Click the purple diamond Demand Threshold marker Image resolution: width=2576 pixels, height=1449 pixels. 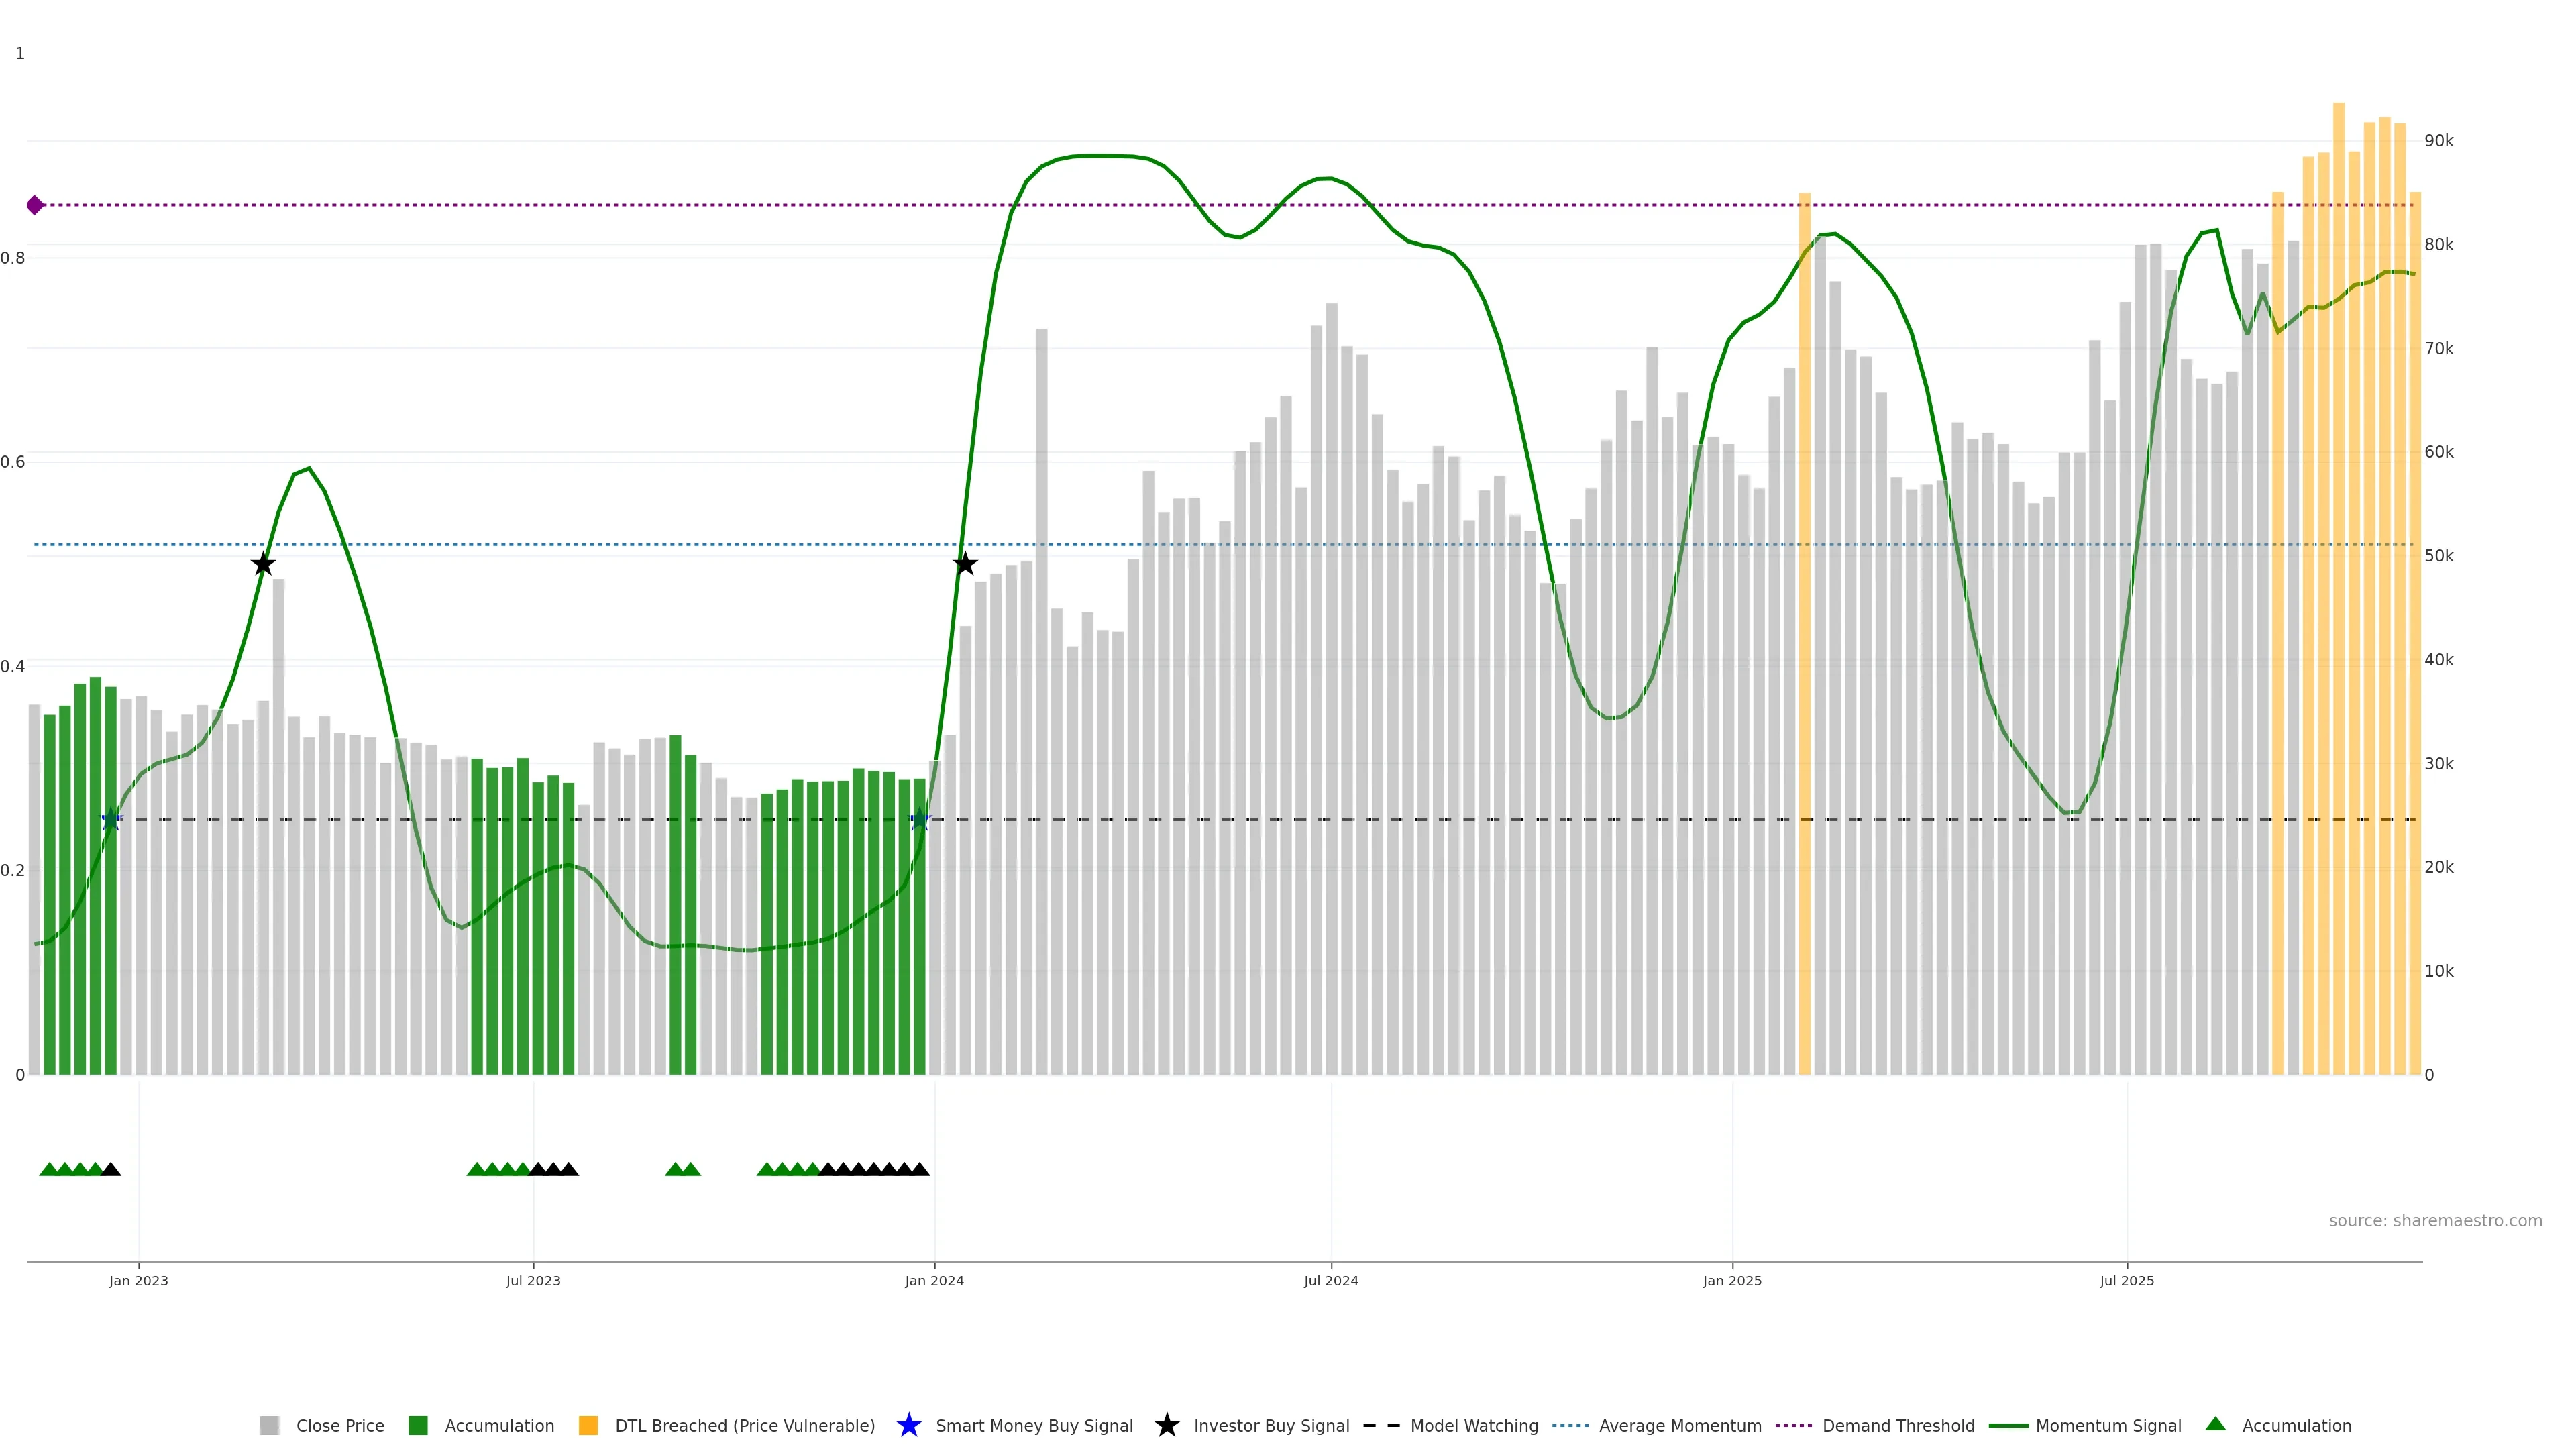[x=35, y=205]
